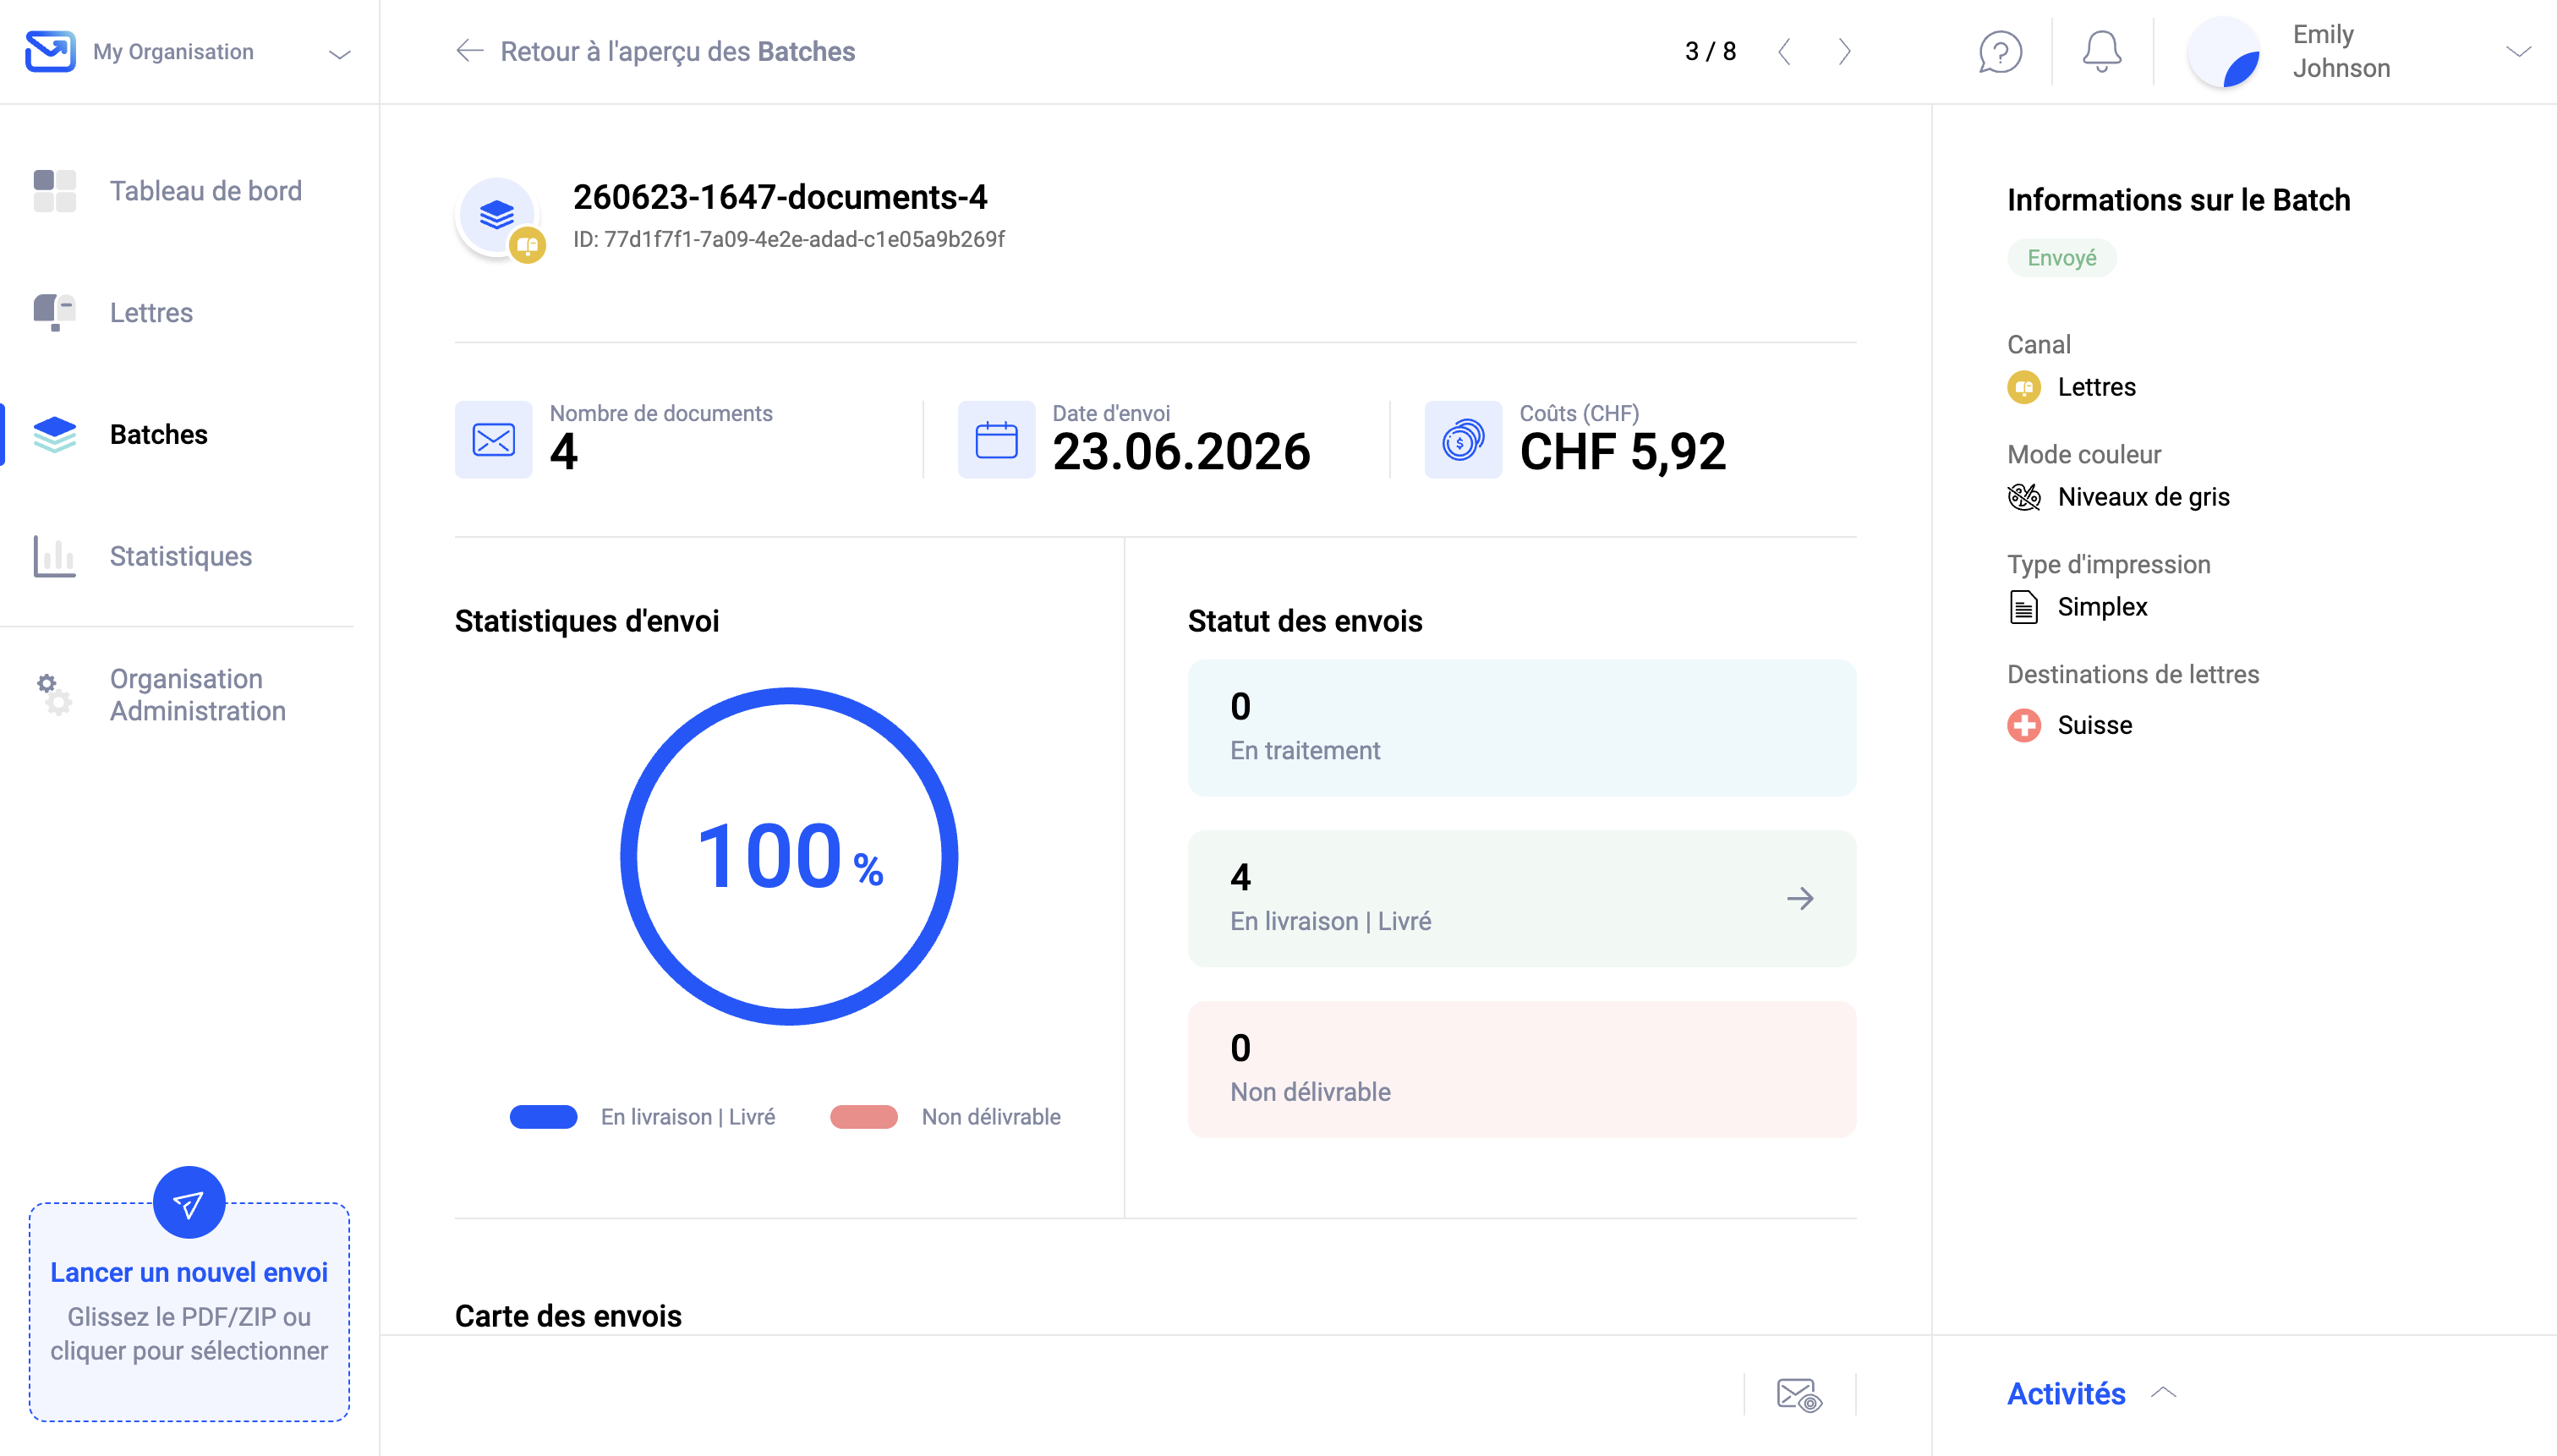Click the Envoyé status badge
Image resolution: width=2557 pixels, height=1456 pixels.
[x=2061, y=258]
